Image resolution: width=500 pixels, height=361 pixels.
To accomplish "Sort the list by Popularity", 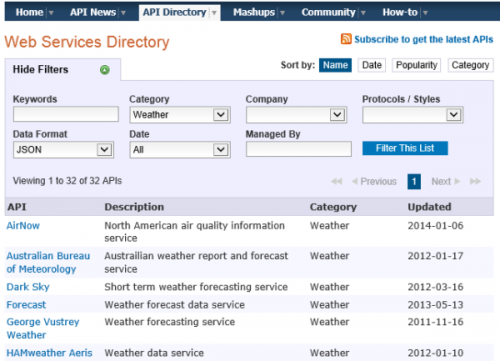I will click(x=416, y=65).
